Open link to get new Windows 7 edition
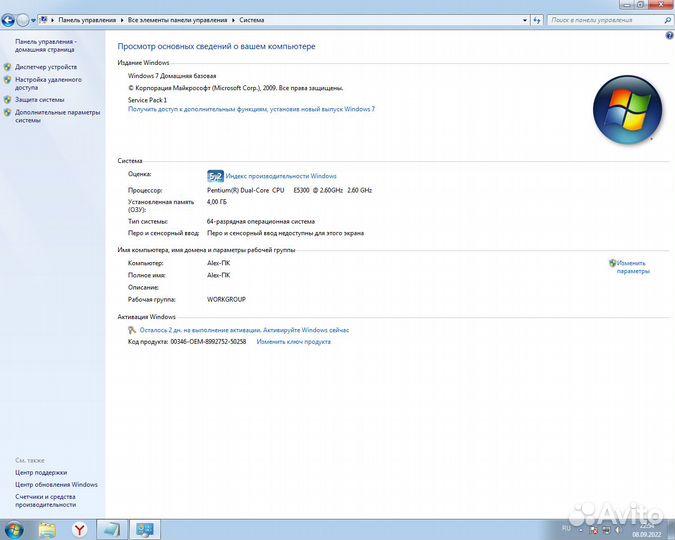Screen dimensions: 675x540 (251, 109)
